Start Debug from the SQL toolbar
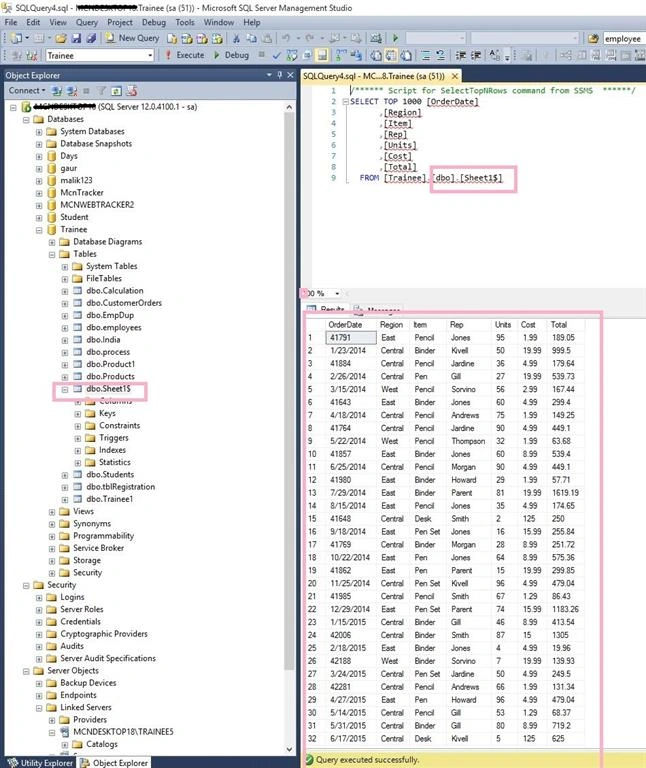The image size is (646, 768). coord(231,55)
